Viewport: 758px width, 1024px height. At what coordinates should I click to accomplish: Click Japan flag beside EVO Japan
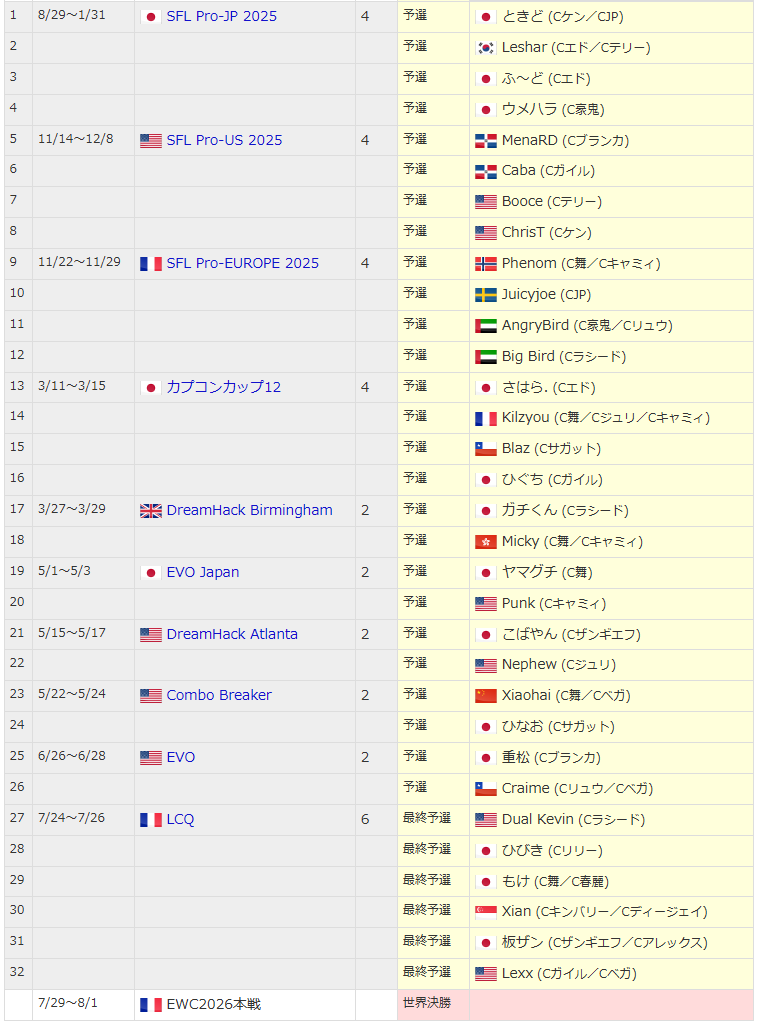(151, 573)
